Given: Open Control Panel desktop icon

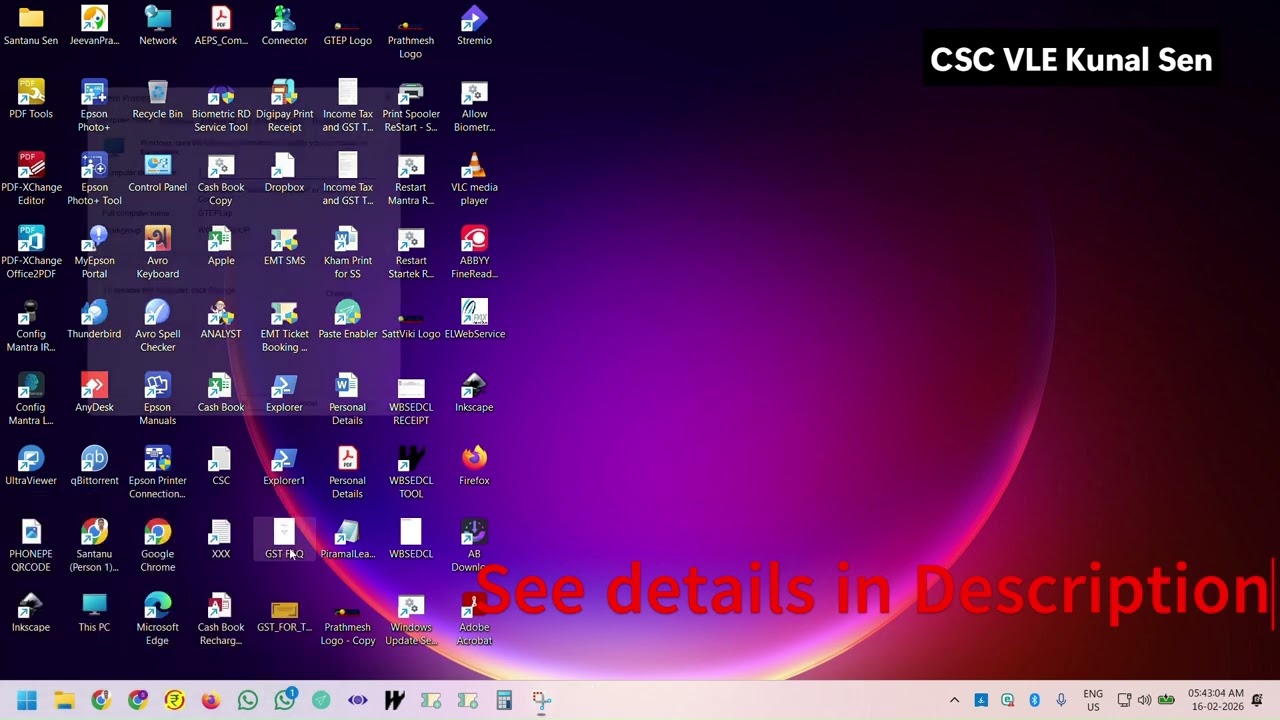Looking at the screenshot, I should (158, 172).
